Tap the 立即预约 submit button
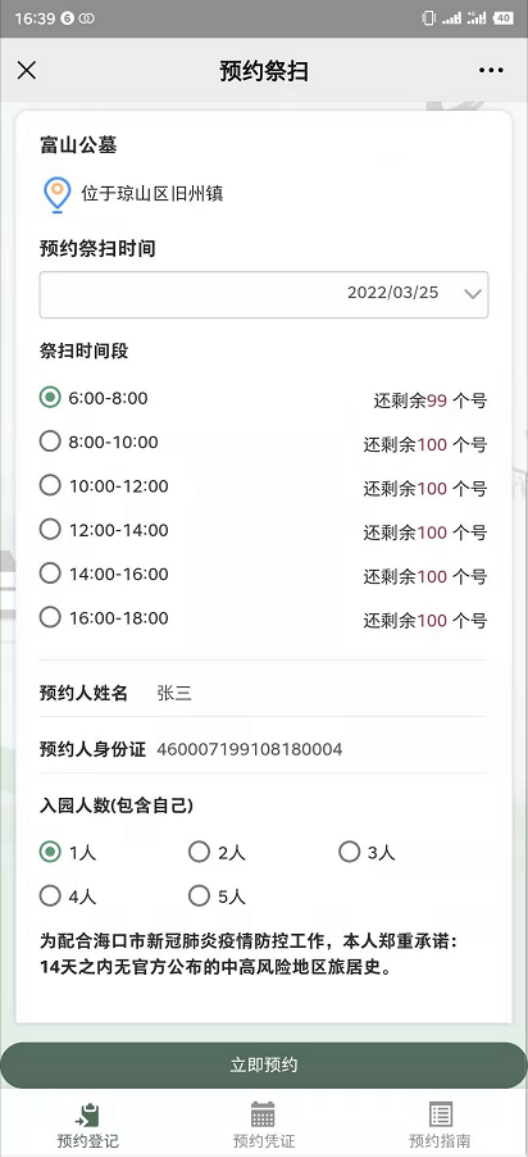The image size is (528, 1157). (264, 1065)
